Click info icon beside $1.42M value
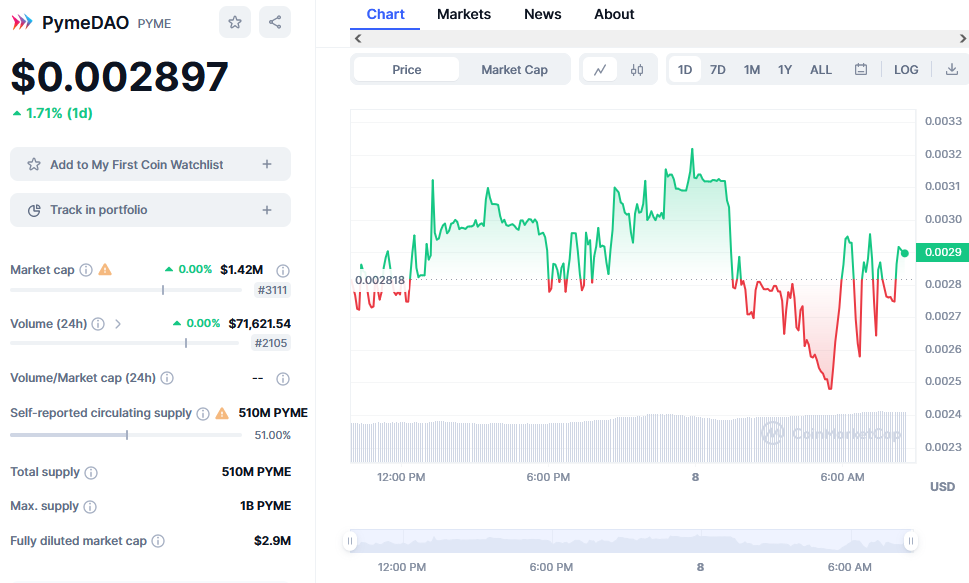Screen dimensions: 969x583 [283, 270]
